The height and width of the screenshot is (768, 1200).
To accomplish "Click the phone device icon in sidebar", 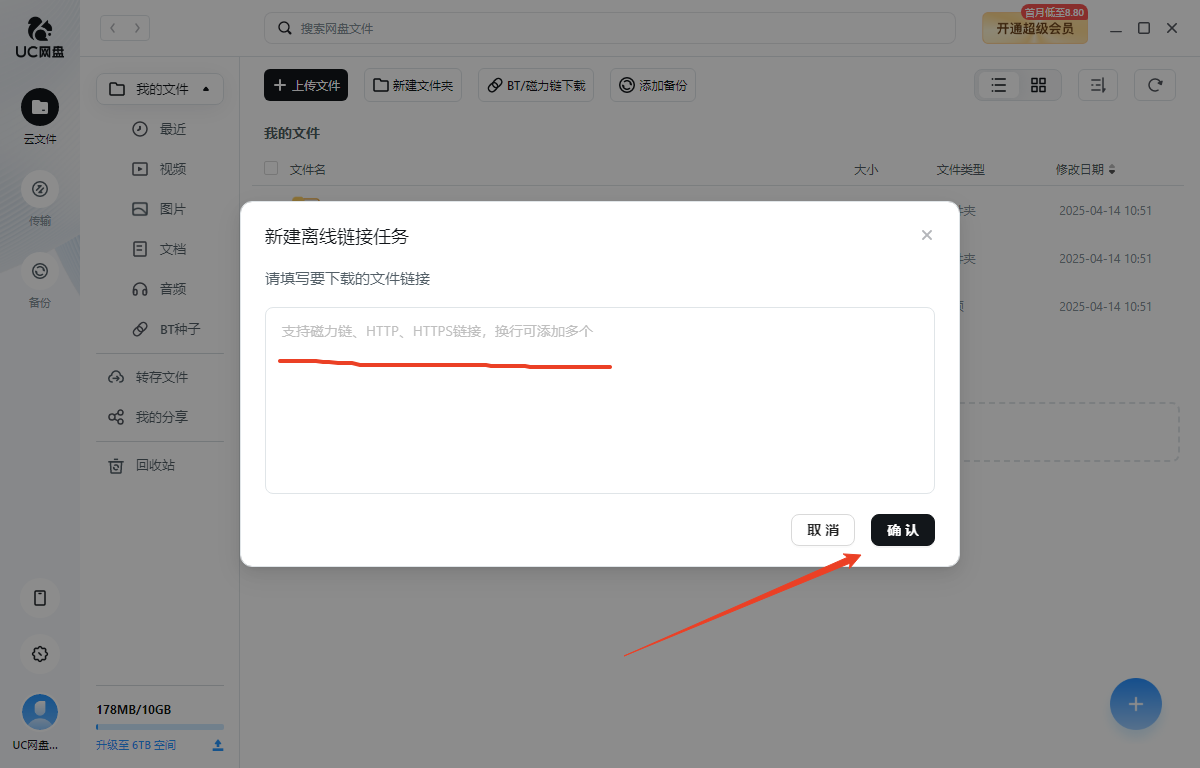I will [40, 598].
